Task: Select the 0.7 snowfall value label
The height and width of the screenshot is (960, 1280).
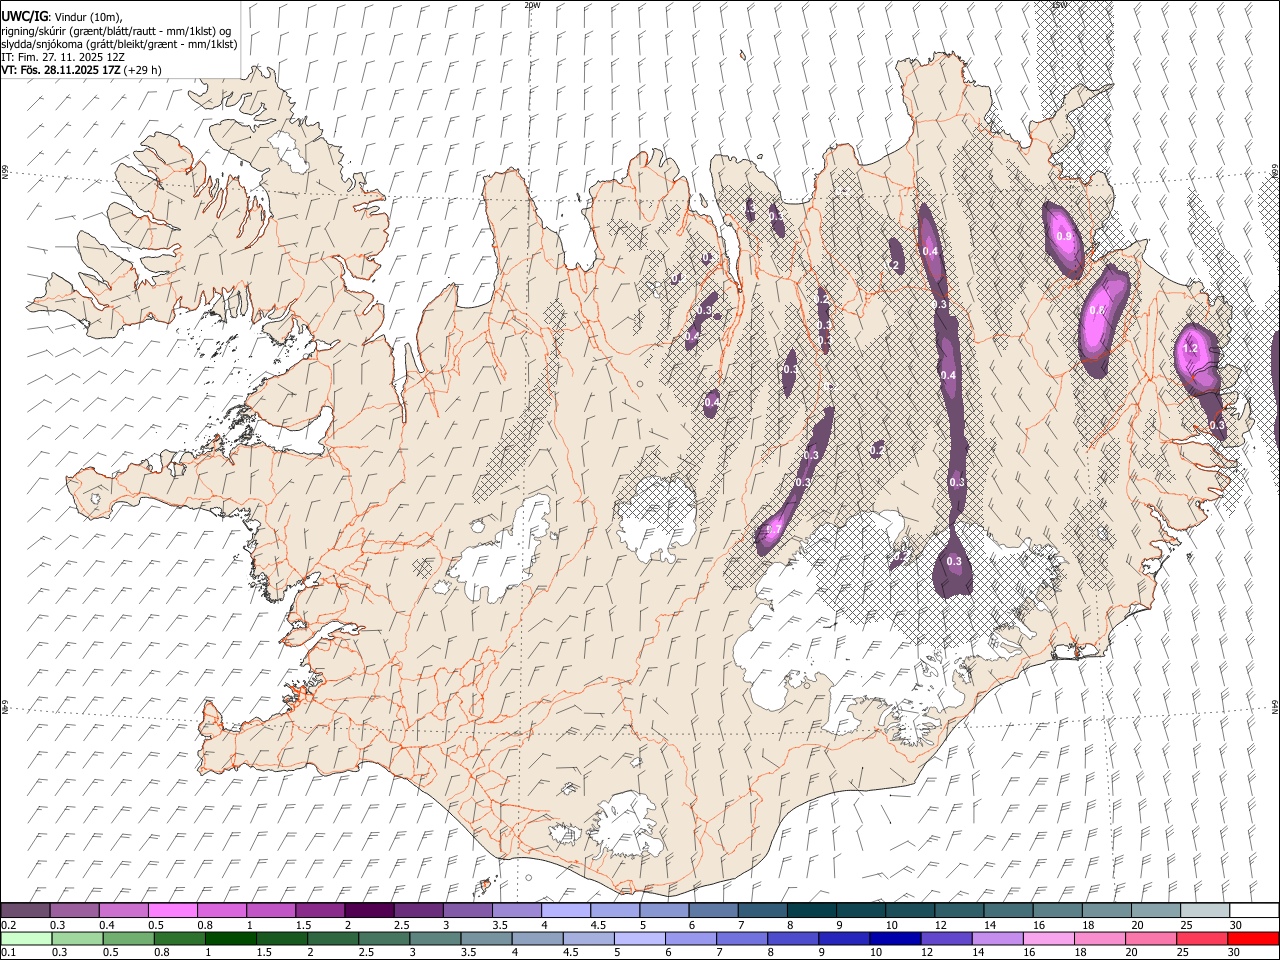Action: tap(774, 529)
